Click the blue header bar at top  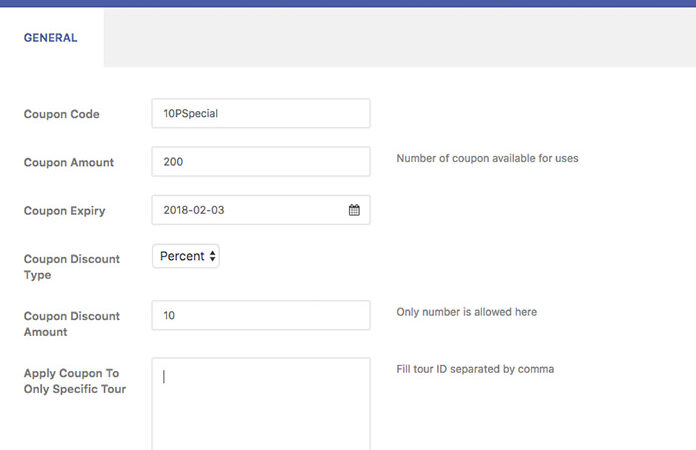point(348,3)
